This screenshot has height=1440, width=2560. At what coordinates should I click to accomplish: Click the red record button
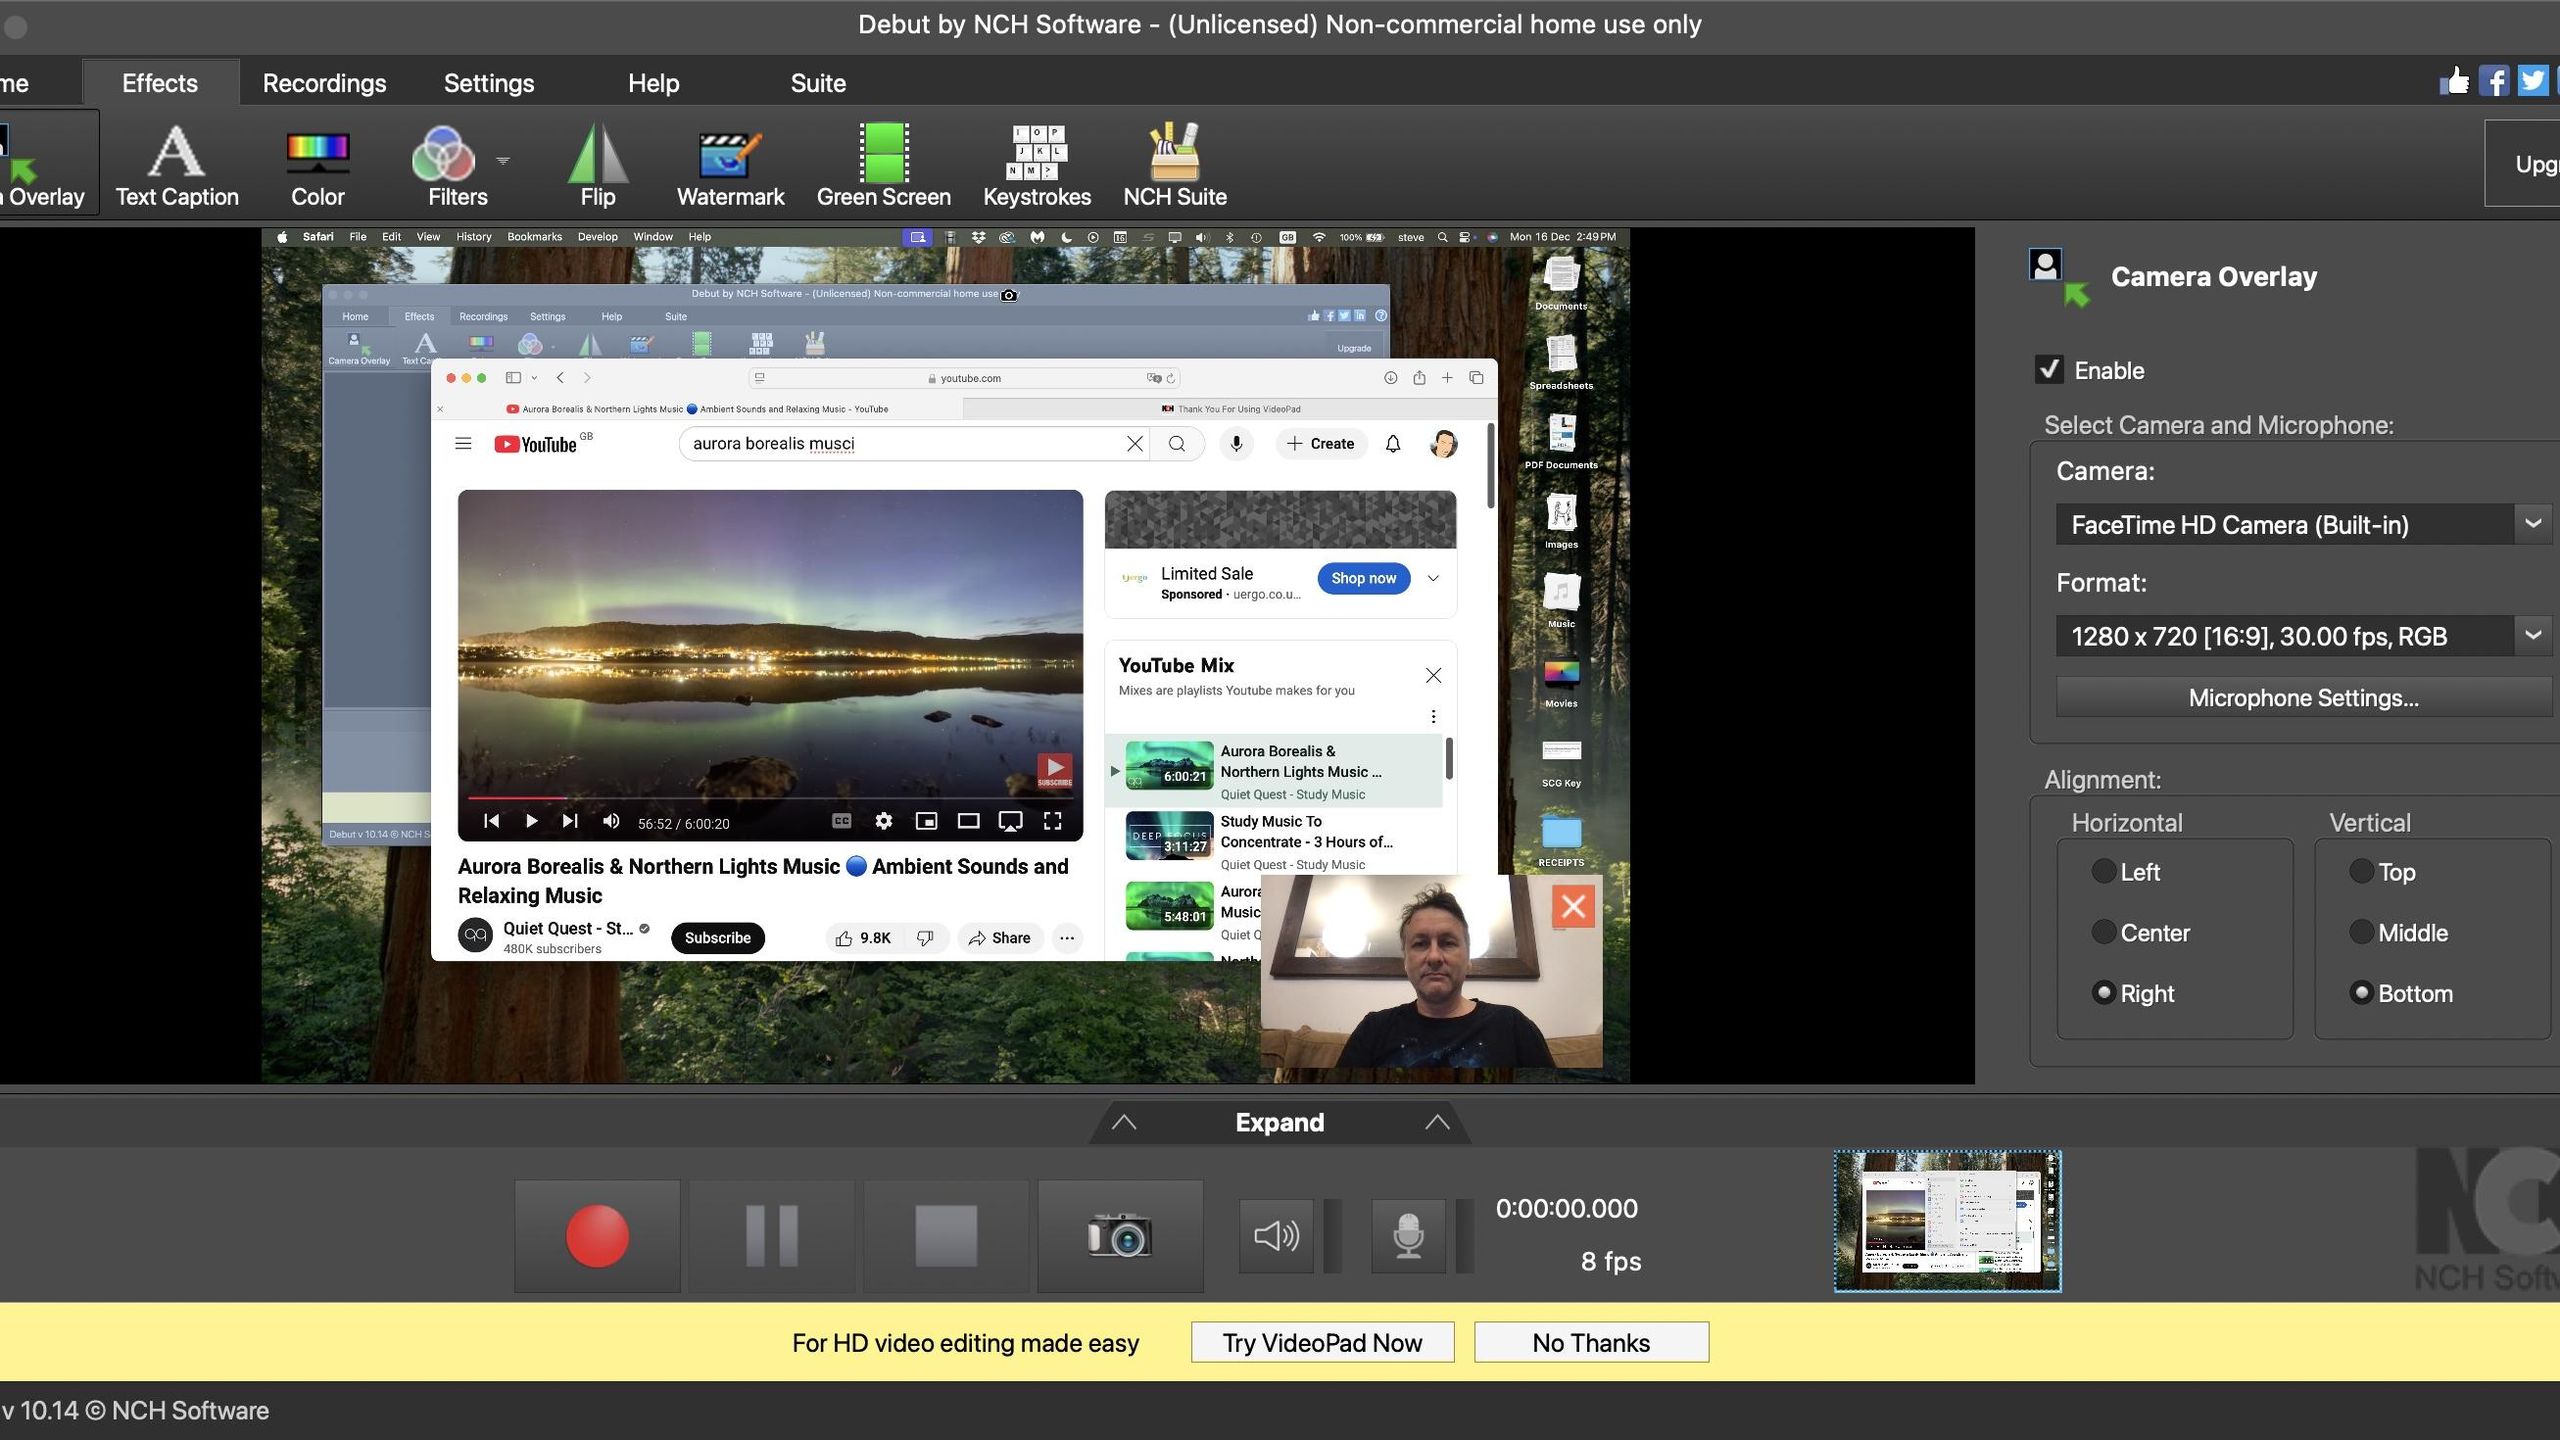(597, 1235)
